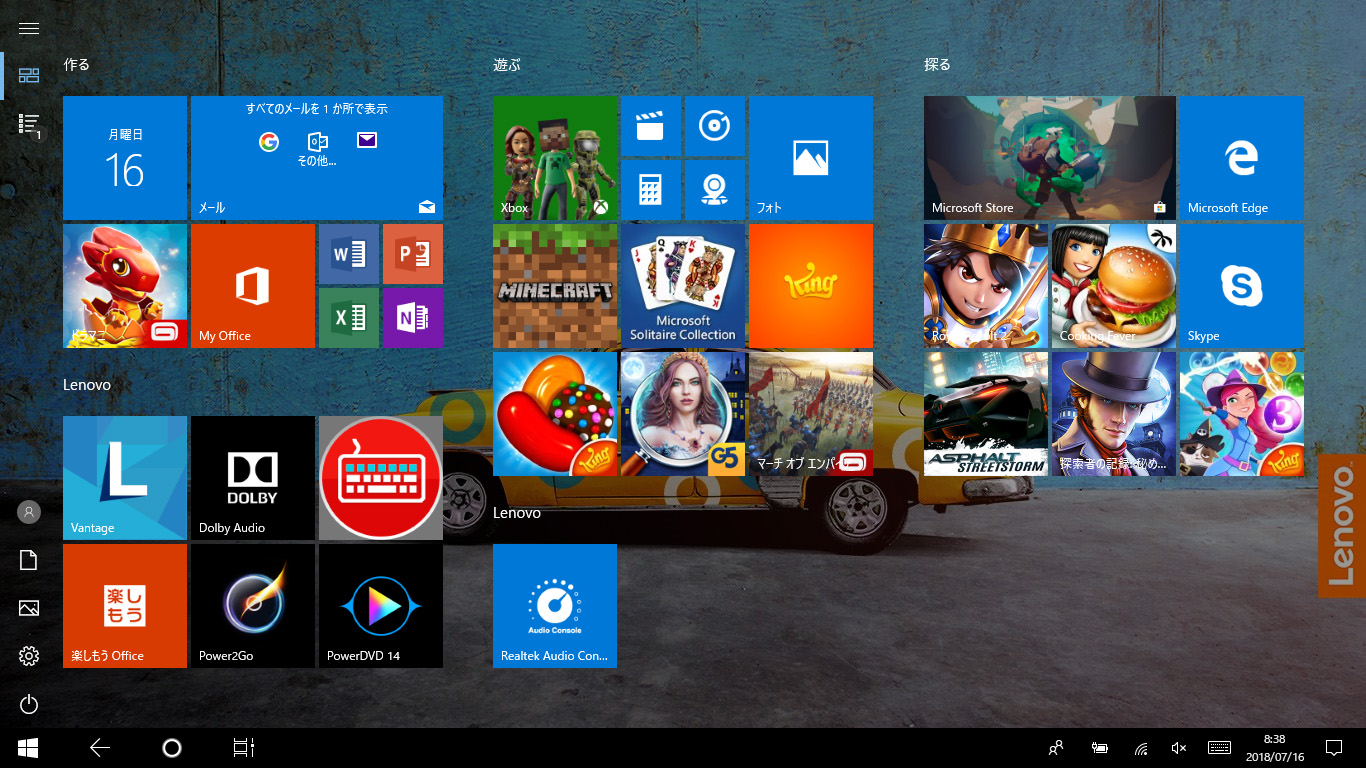This screenshot has height=768, width=1366.
Task: Open the Wi-Fi network icon in tray
Action: pyautogui.click(x=1141, y=748)
